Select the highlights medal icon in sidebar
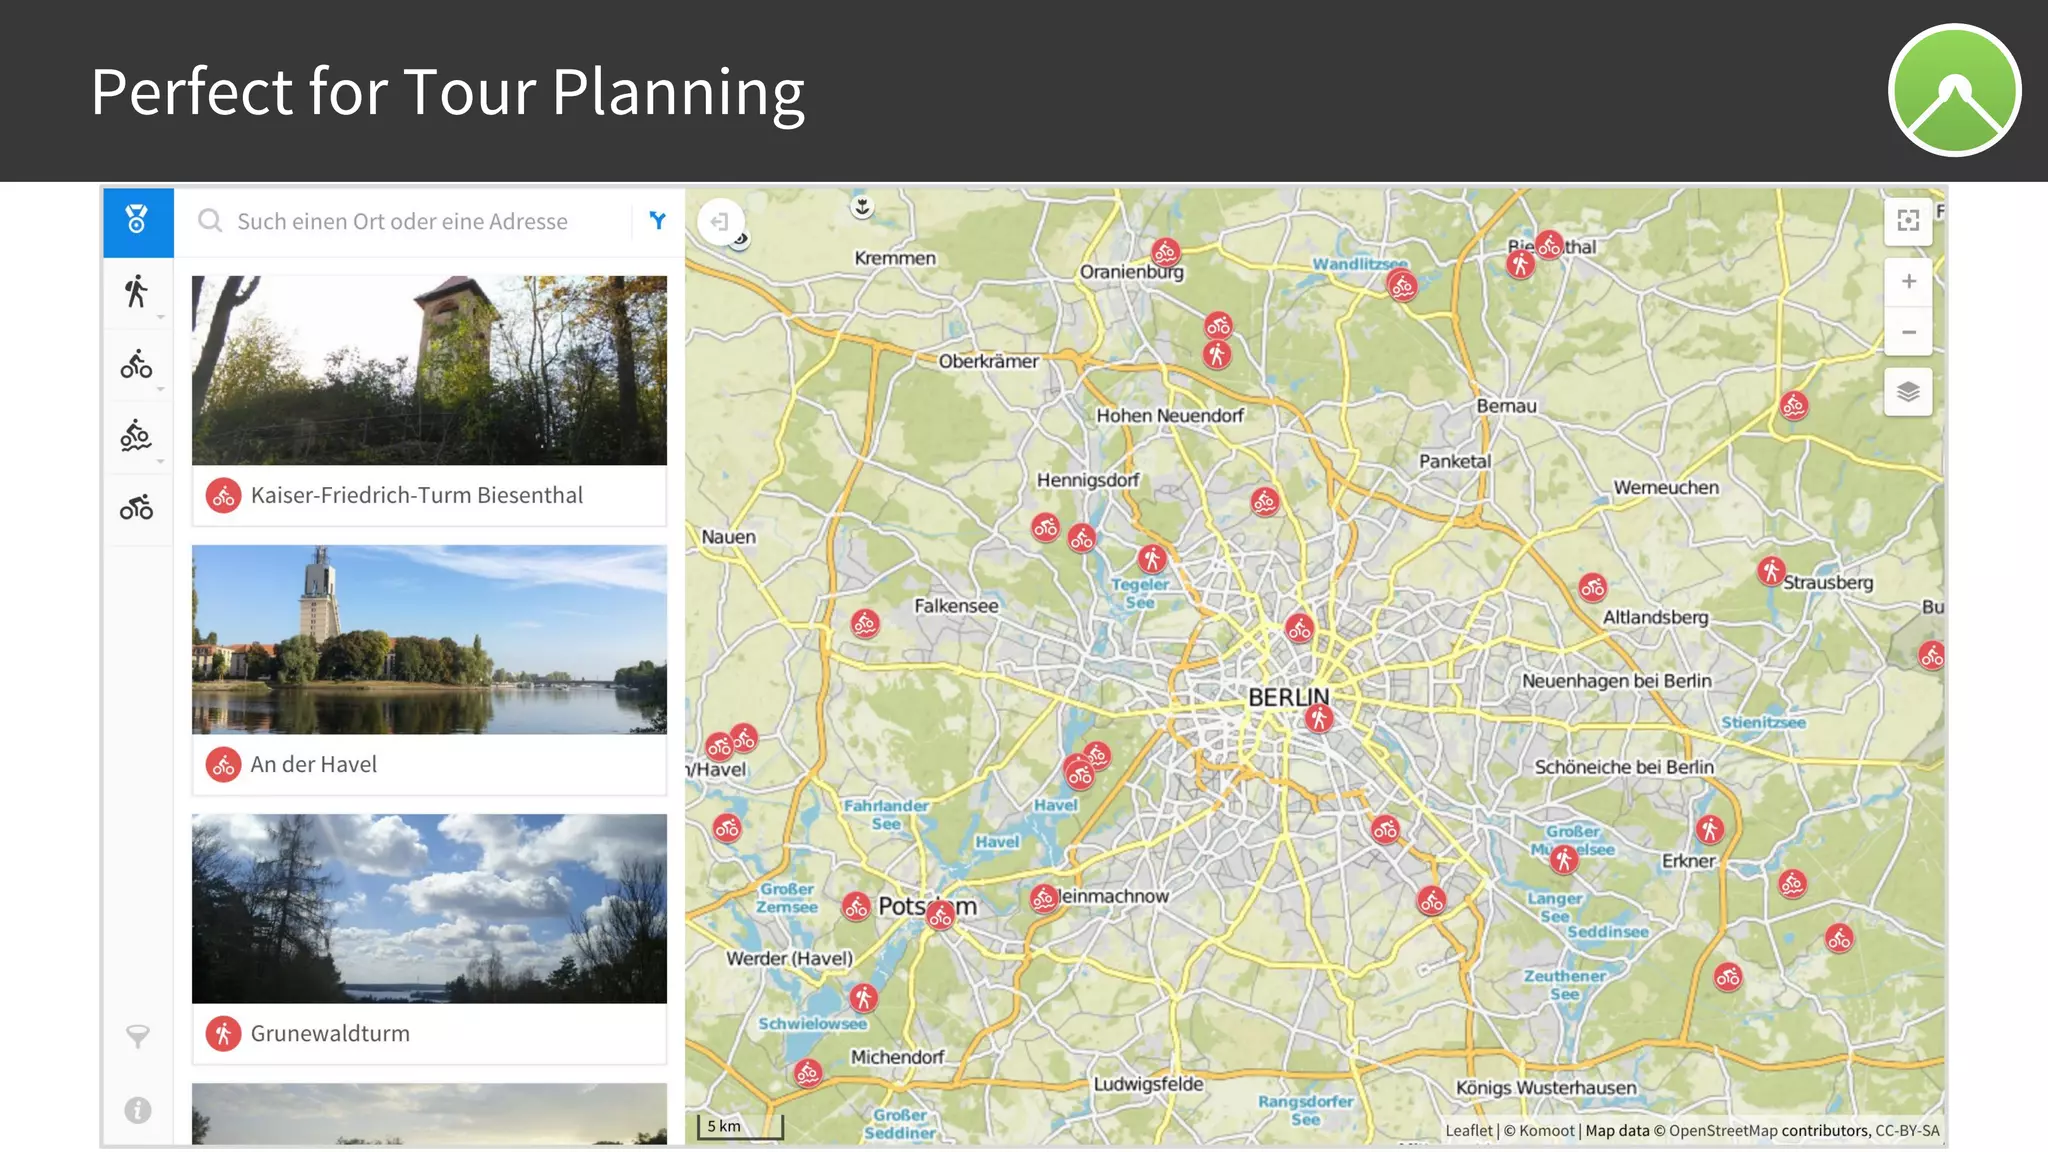Viewport: 2048px width, 1152px height. pos(138,220)
